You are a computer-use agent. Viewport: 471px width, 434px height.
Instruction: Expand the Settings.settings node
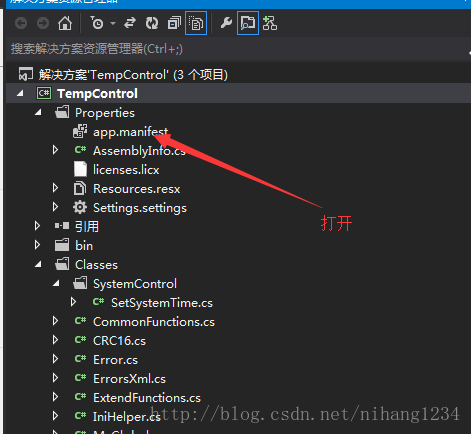[x=55, y=207]
